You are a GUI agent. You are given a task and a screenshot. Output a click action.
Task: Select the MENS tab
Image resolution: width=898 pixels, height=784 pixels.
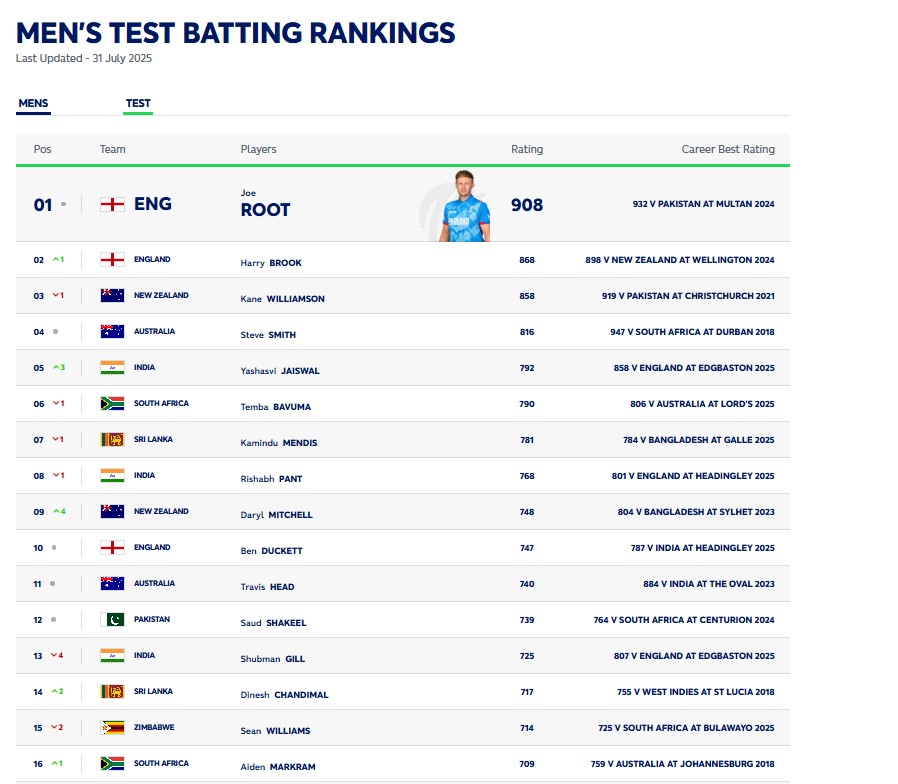(x=33, y=104)
